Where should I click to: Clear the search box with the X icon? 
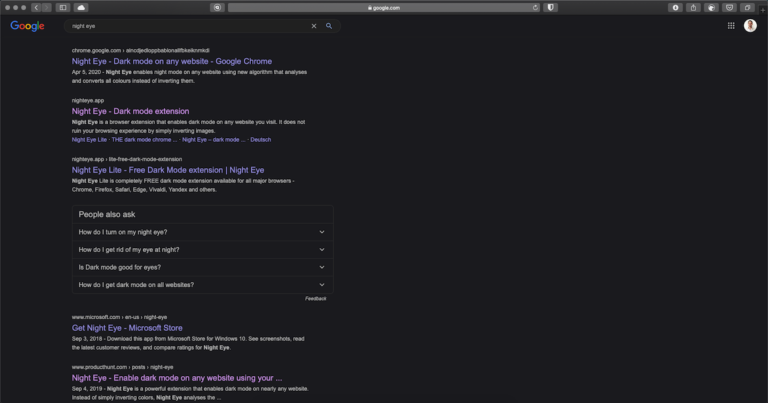[314, 26]
